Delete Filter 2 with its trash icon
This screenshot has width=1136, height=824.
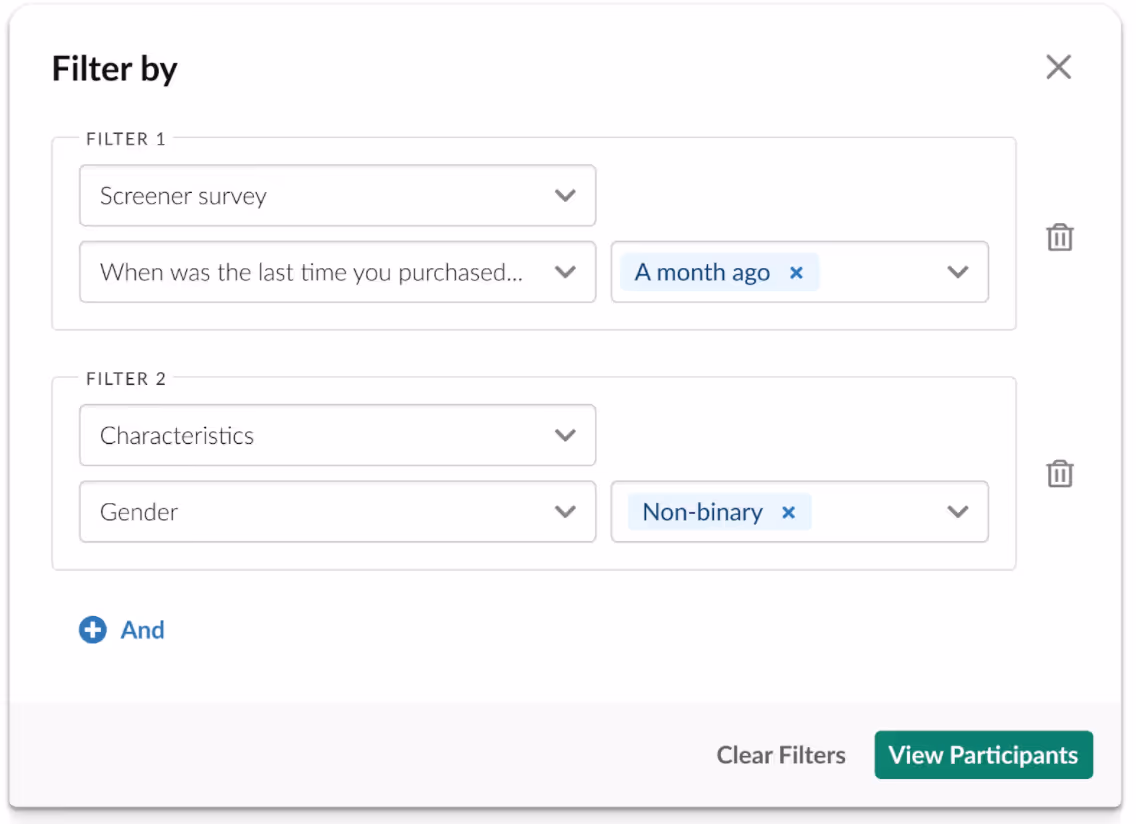1060,474
